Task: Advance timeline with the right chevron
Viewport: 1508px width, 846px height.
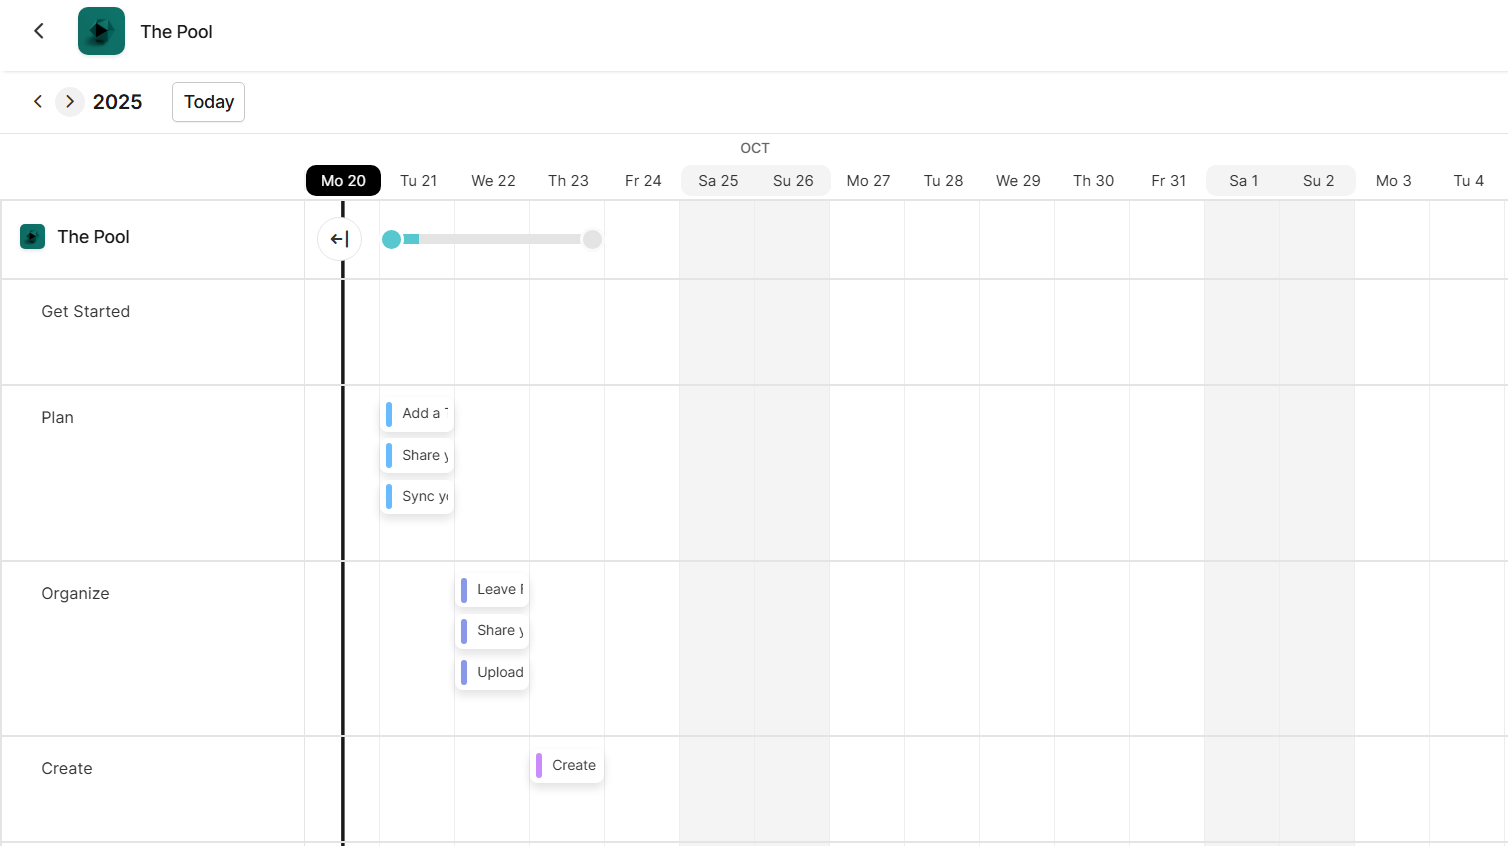Action: (69, 102)
